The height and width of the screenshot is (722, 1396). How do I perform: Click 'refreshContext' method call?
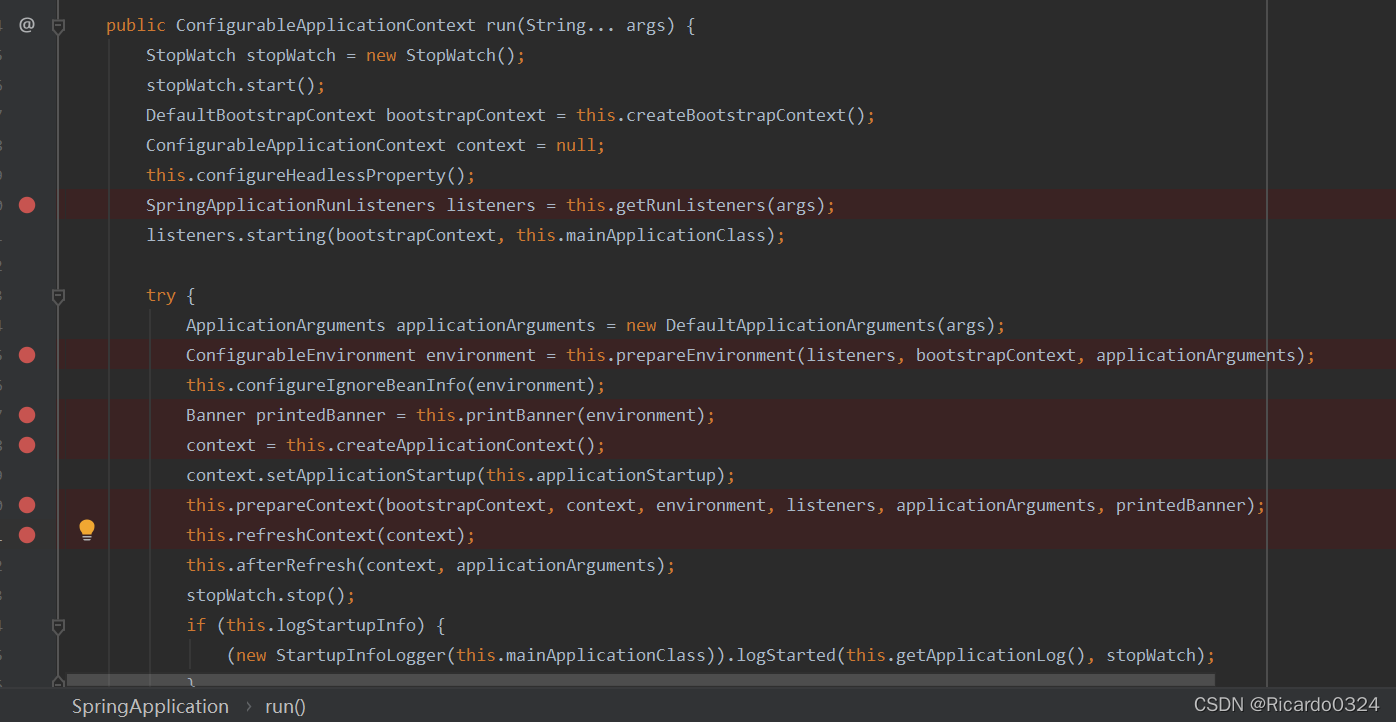(306, 535)
